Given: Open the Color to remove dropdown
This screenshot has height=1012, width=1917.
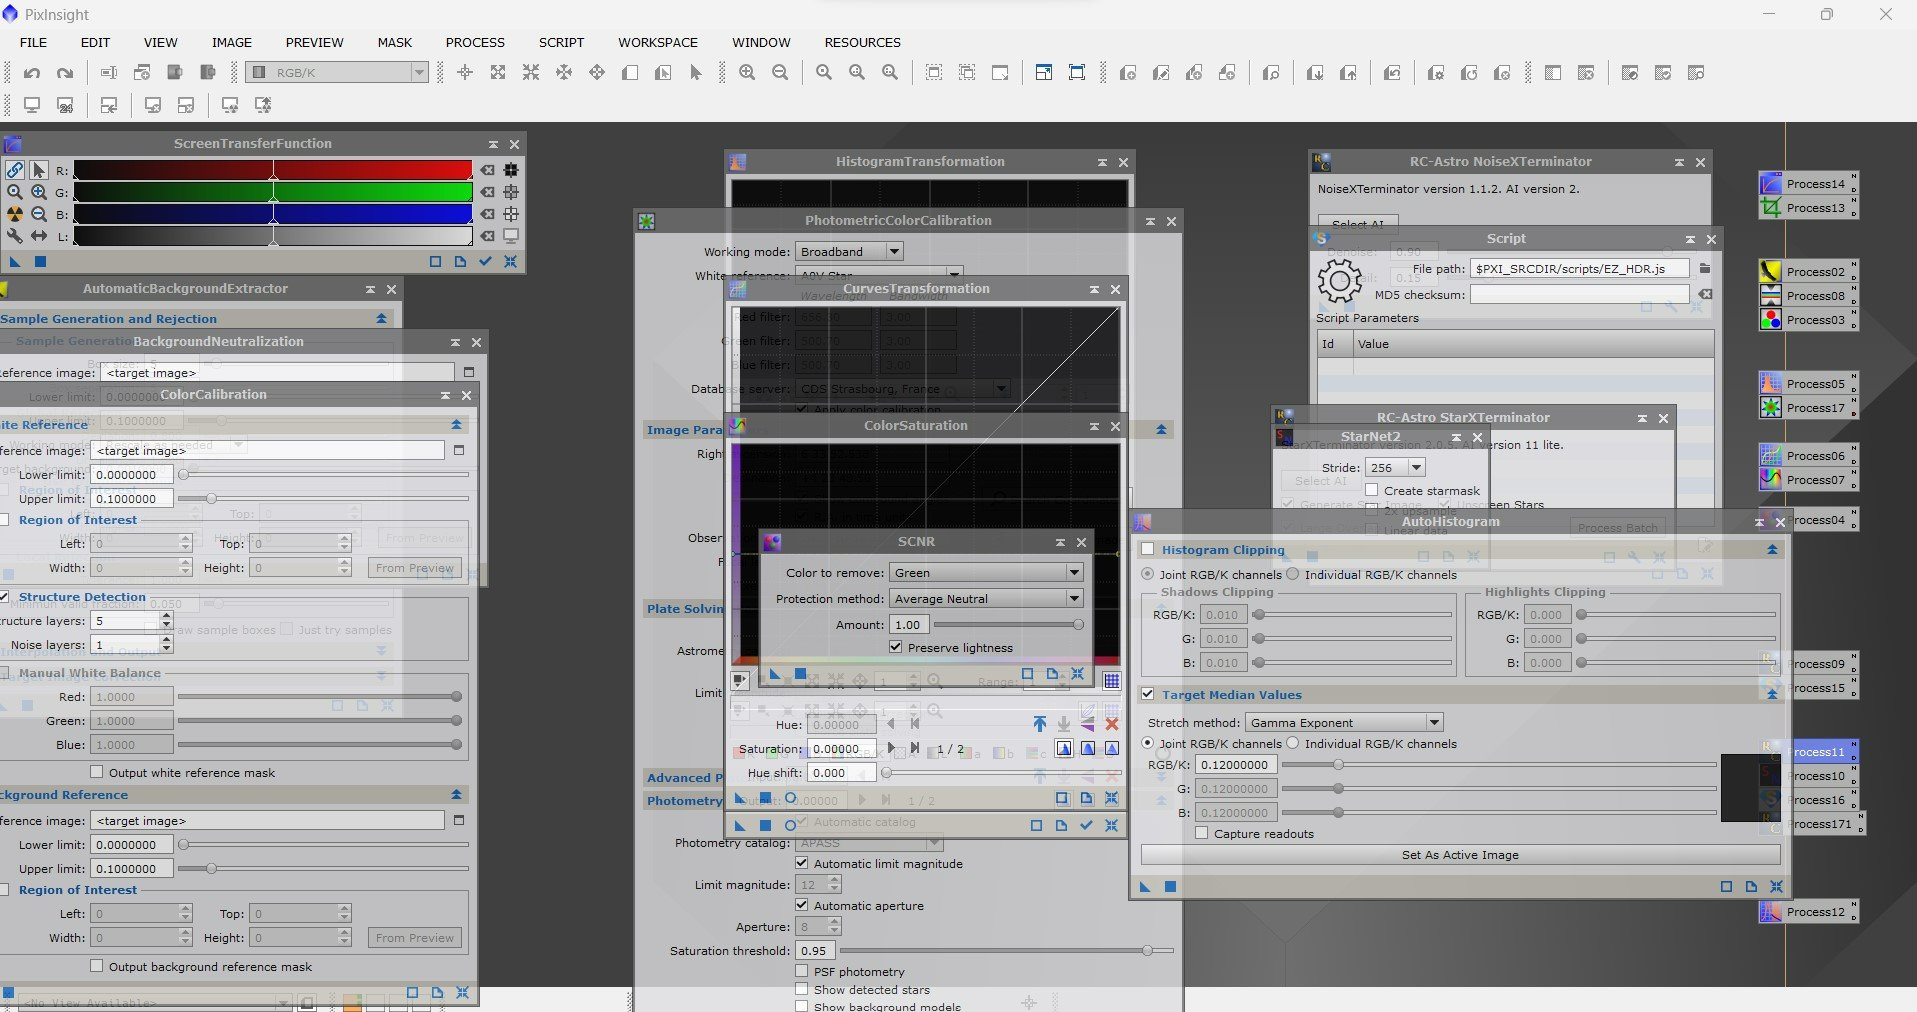Looking at the screenshot, I should coord(987,573).
